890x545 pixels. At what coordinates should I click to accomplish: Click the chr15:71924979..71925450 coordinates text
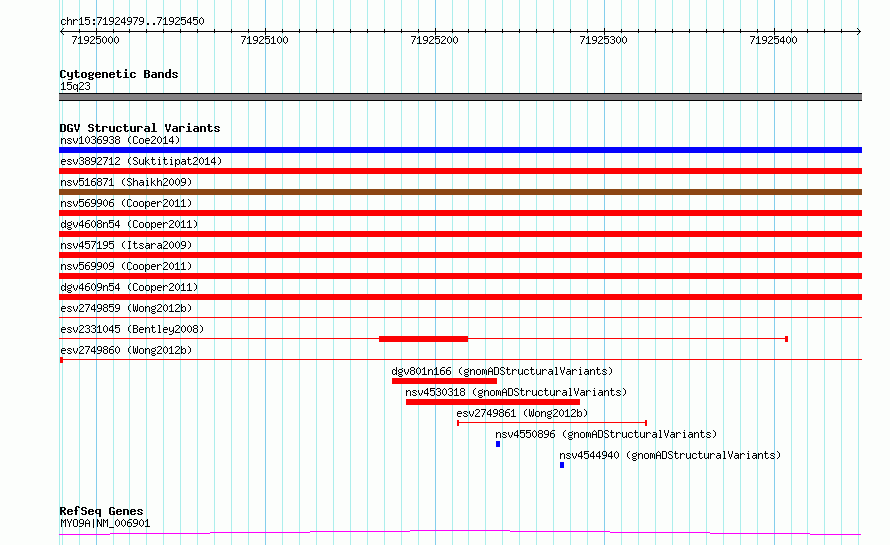tap(132, 22)
